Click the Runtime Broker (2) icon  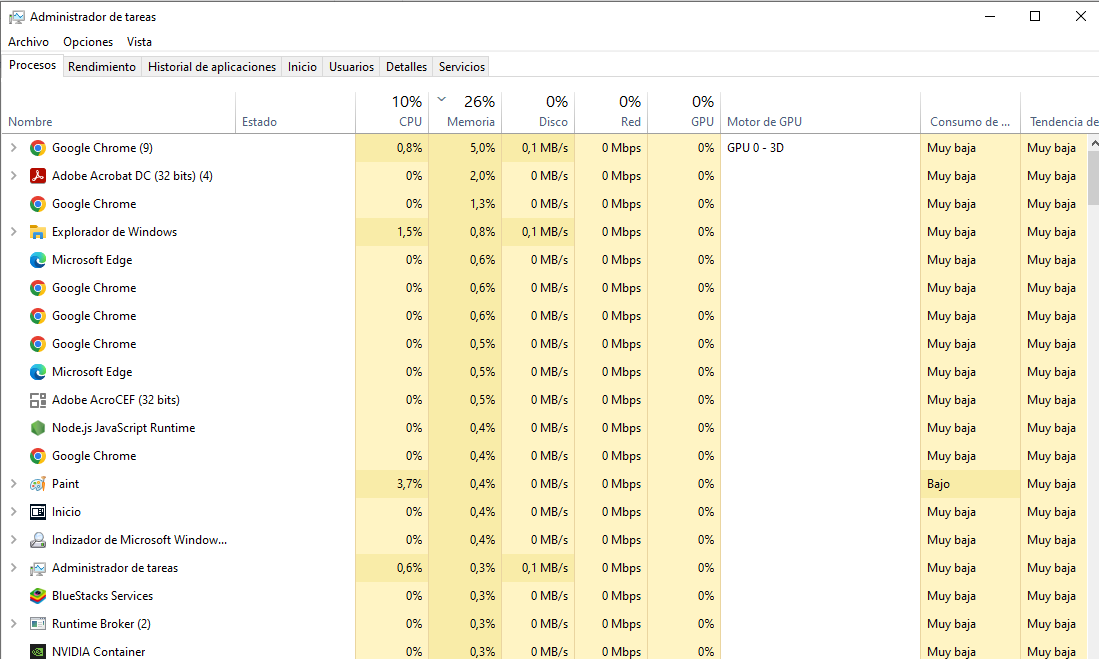(38, 624)
